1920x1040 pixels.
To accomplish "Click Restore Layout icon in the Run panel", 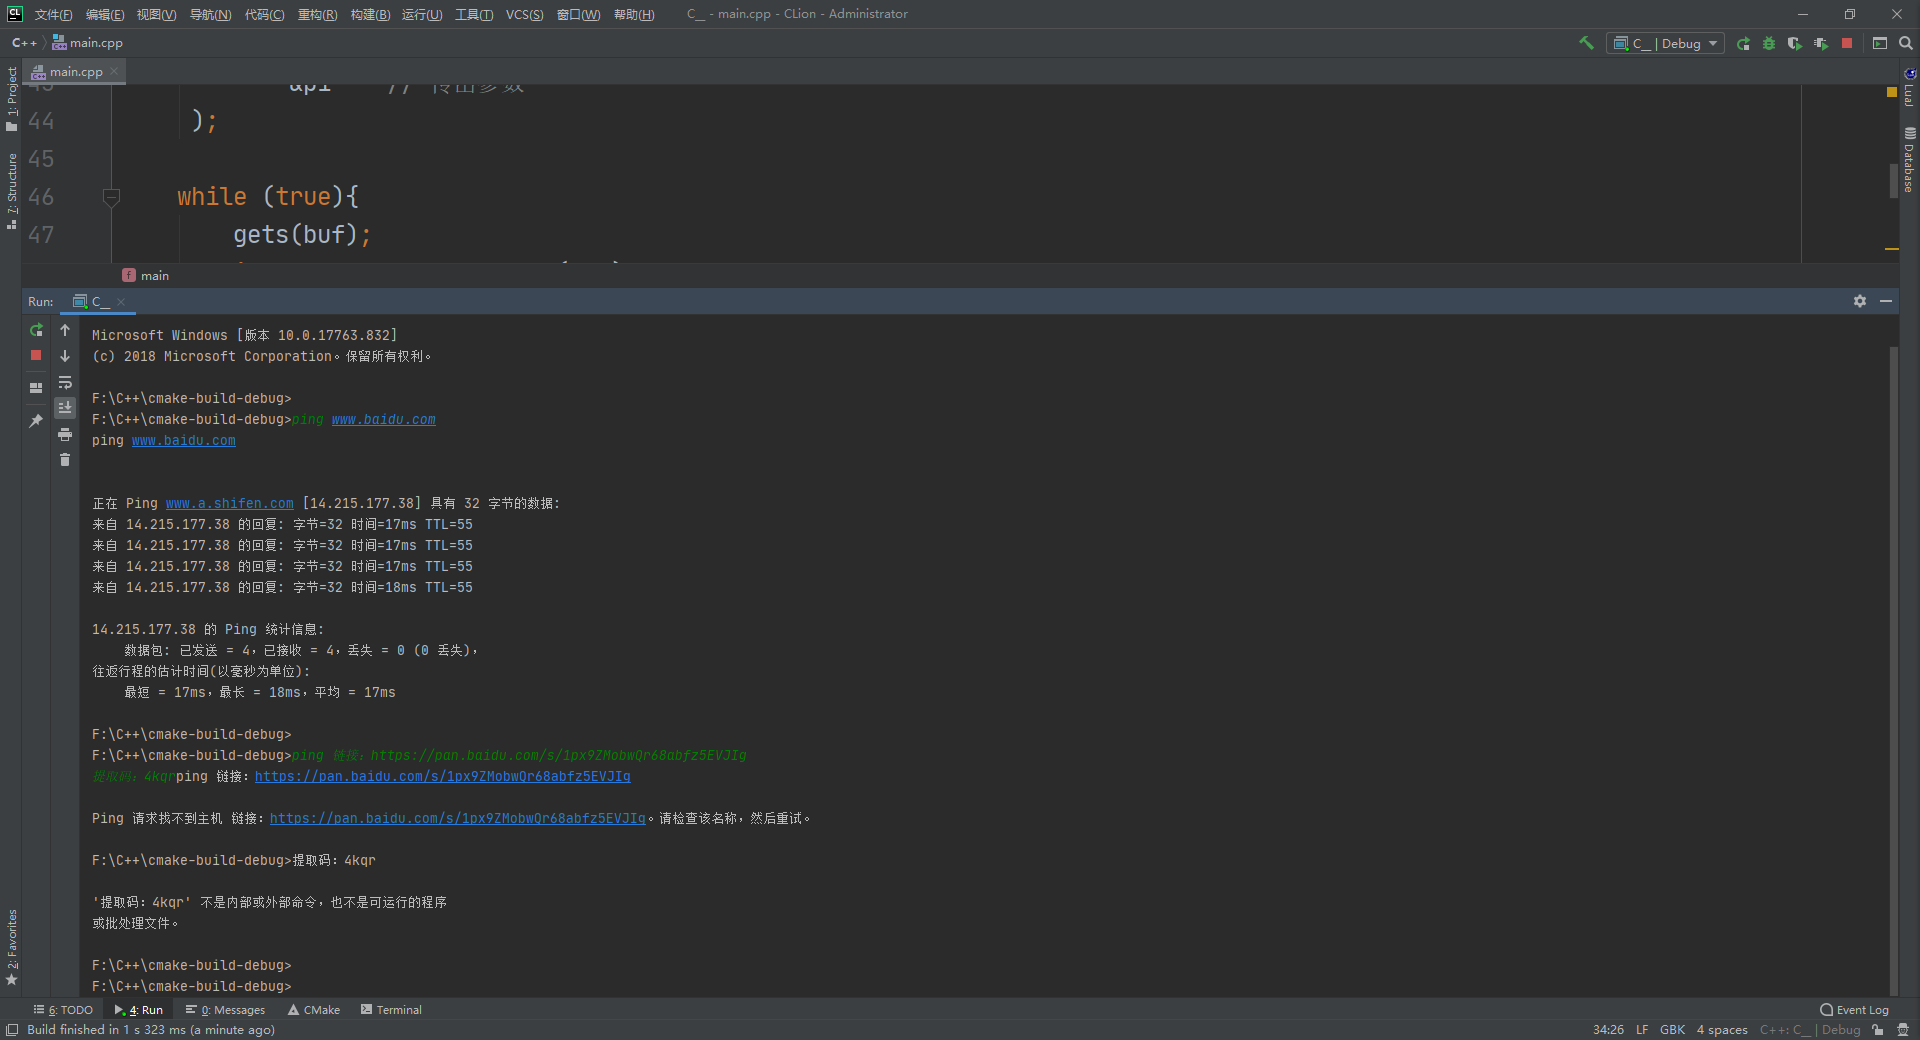I will pos(36,387).
